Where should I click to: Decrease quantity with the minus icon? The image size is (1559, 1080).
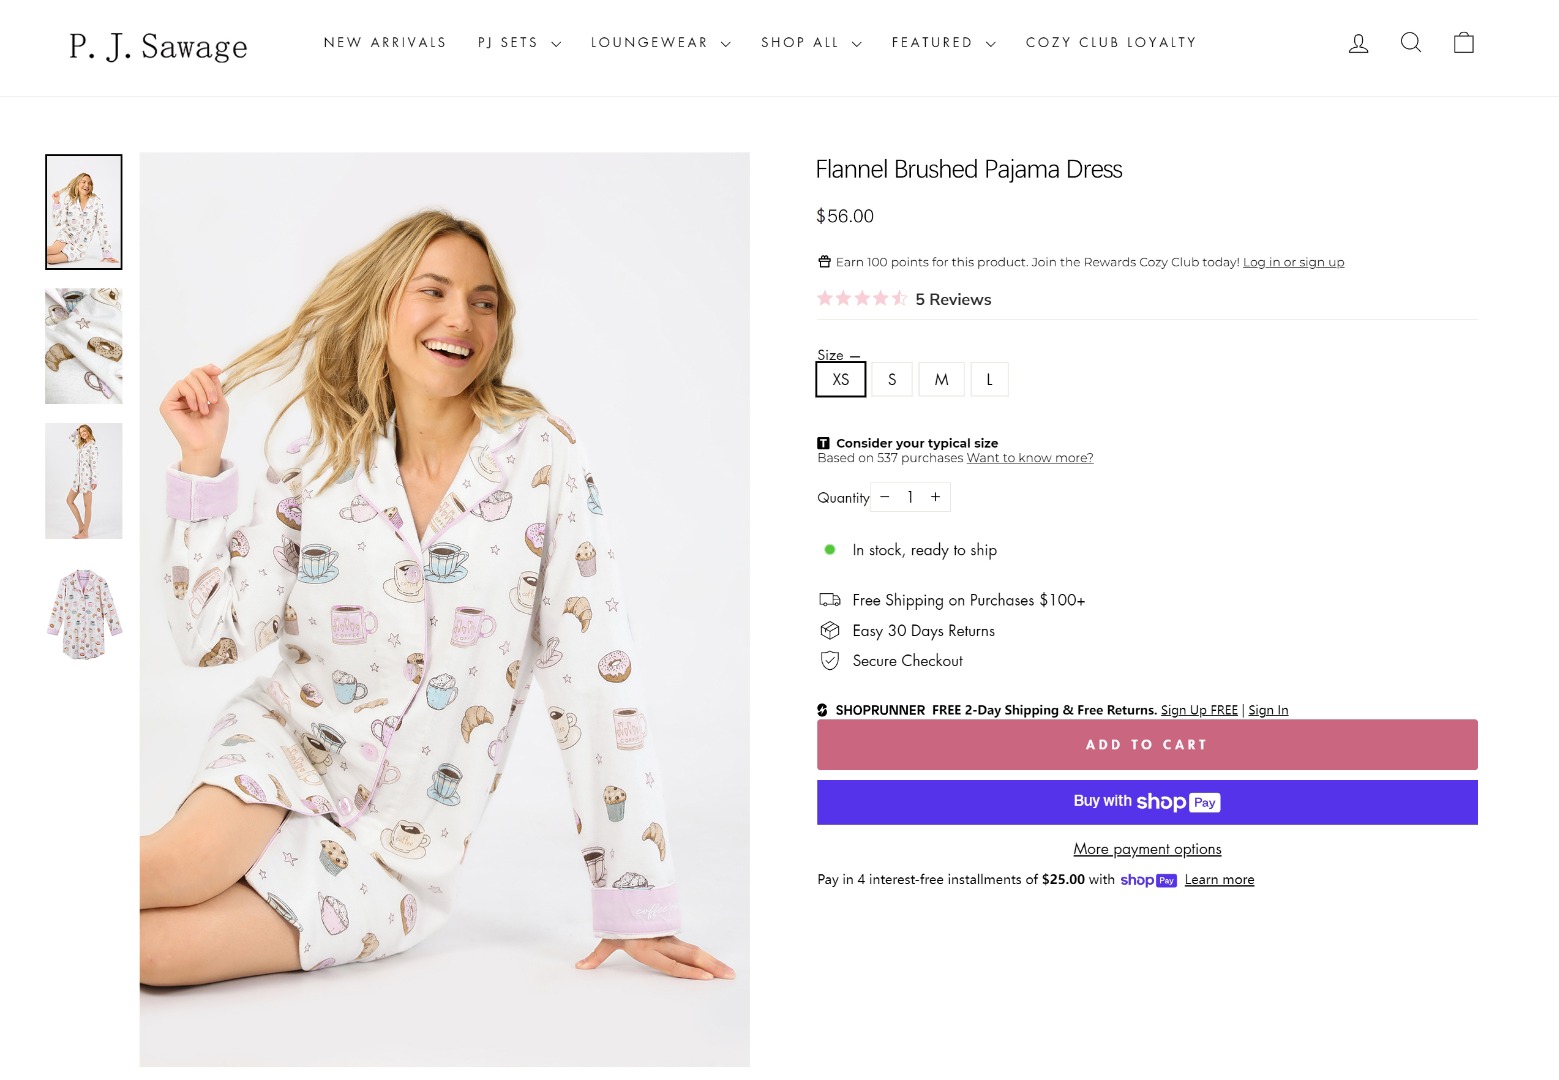(x=885, y=497)
